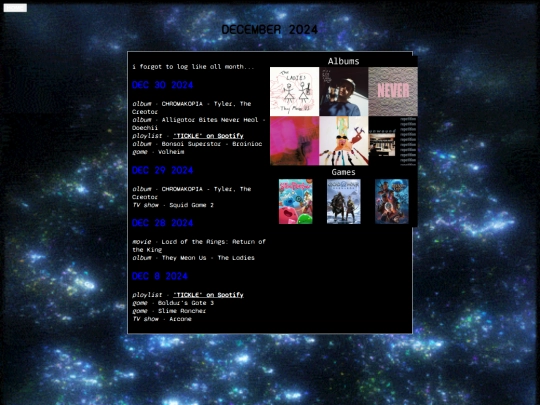
Task: Open the 'TICKLE' on Spotify link under Dec 8
Action: click(208, 295)
